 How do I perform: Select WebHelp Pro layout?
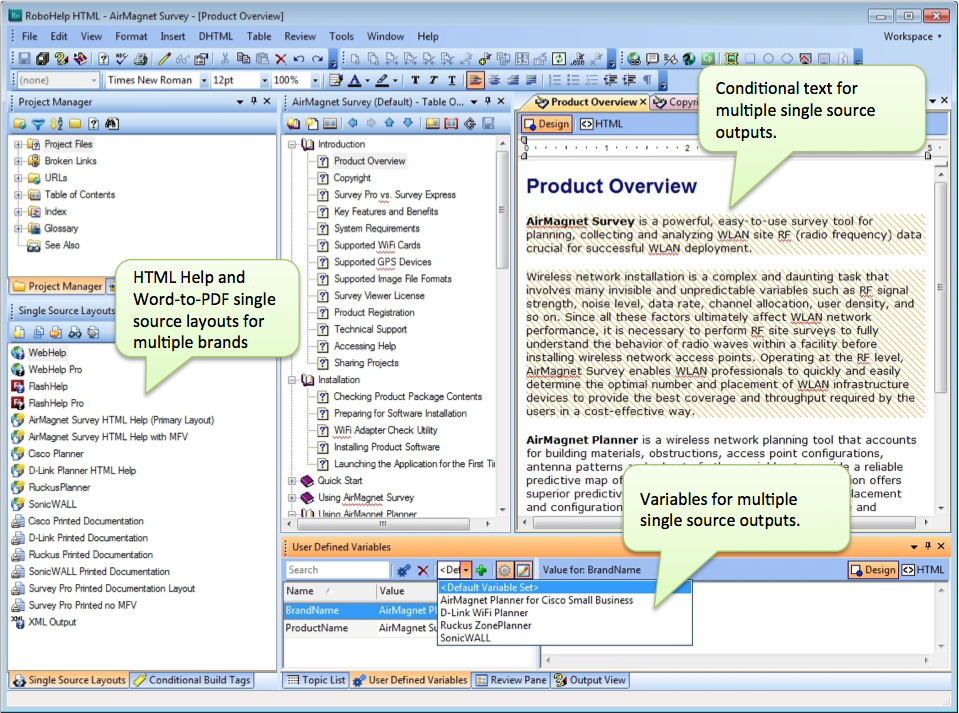(x=54, y=370)
